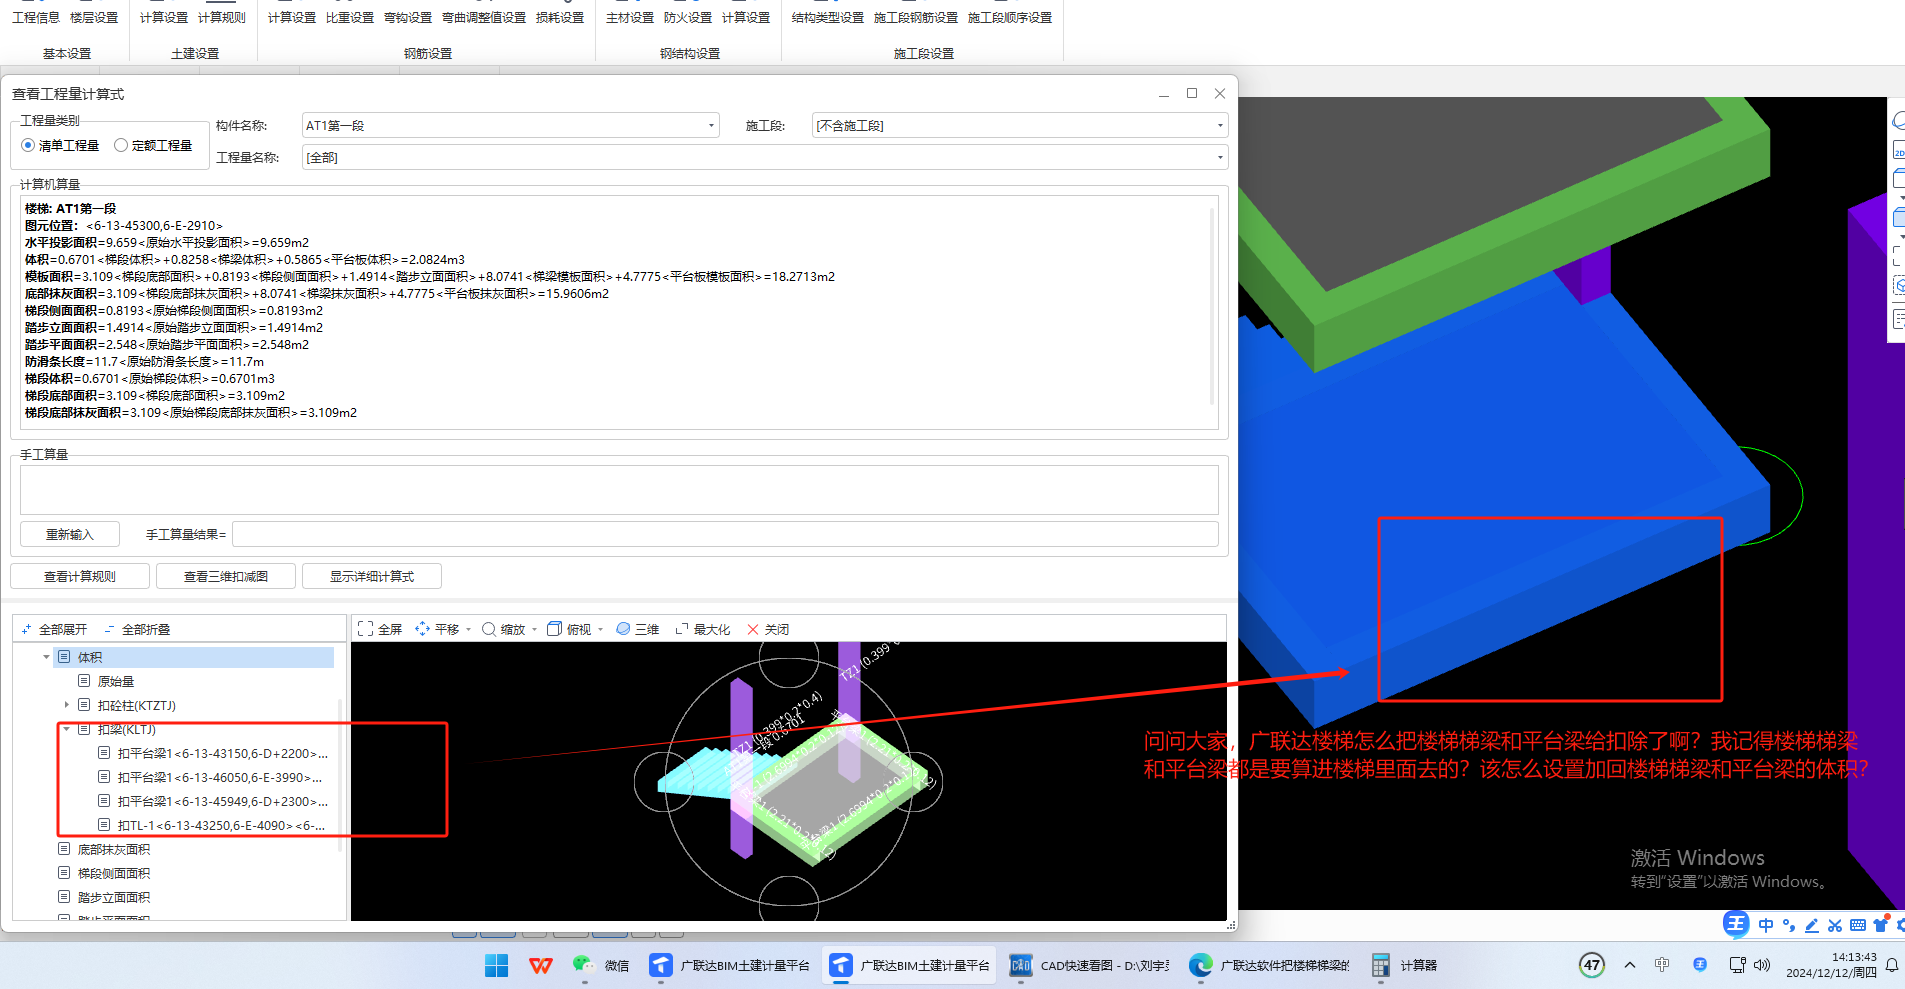Choose the 俯视 top view icon
The image size is (1905, 989).
click(x=554, y=629)
